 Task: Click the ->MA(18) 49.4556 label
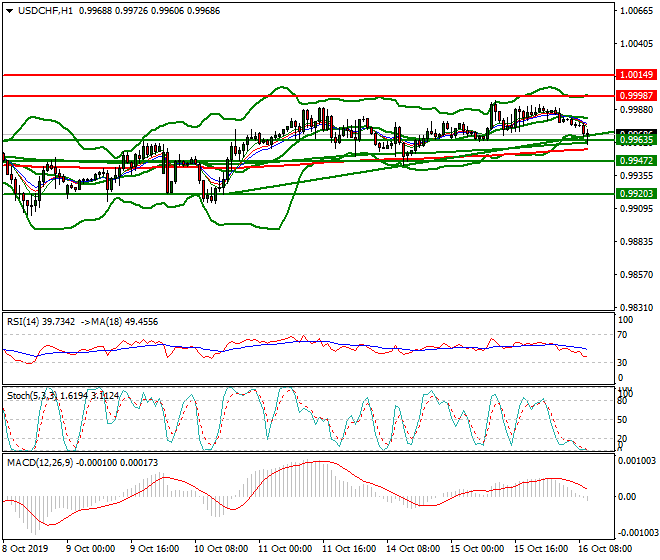pyautogui.click(x=118, y=322)
